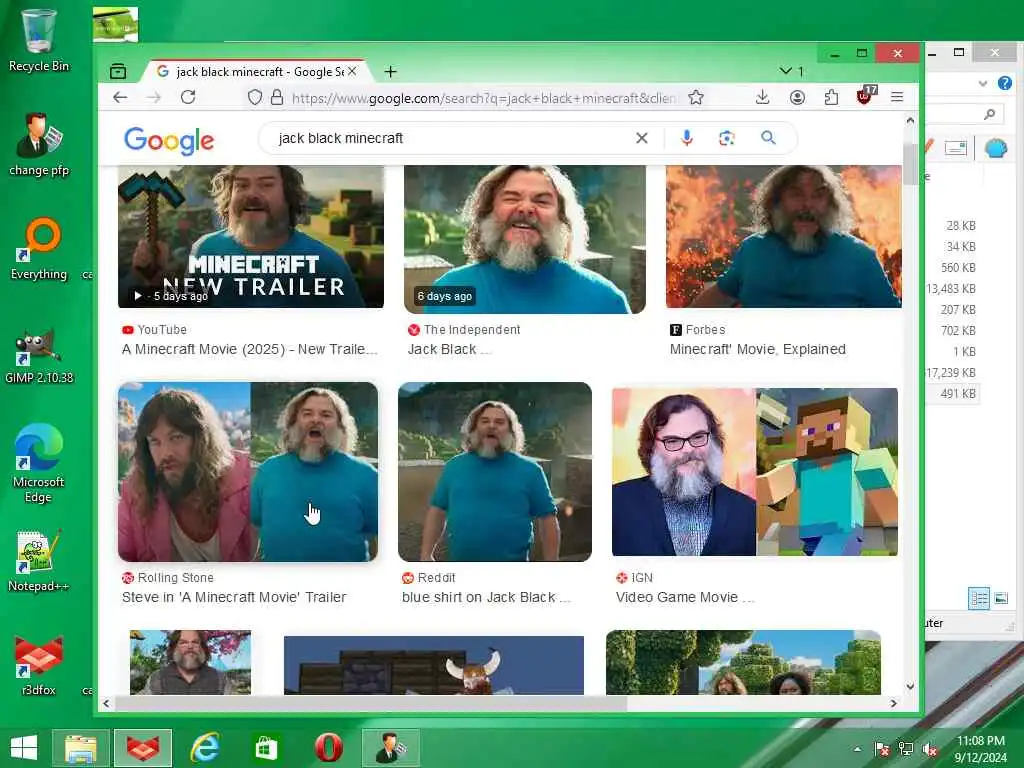Screen dimensions: 1024x768
Task: Open Notepad++ desktop shortcut
Action: click(39, 561)
